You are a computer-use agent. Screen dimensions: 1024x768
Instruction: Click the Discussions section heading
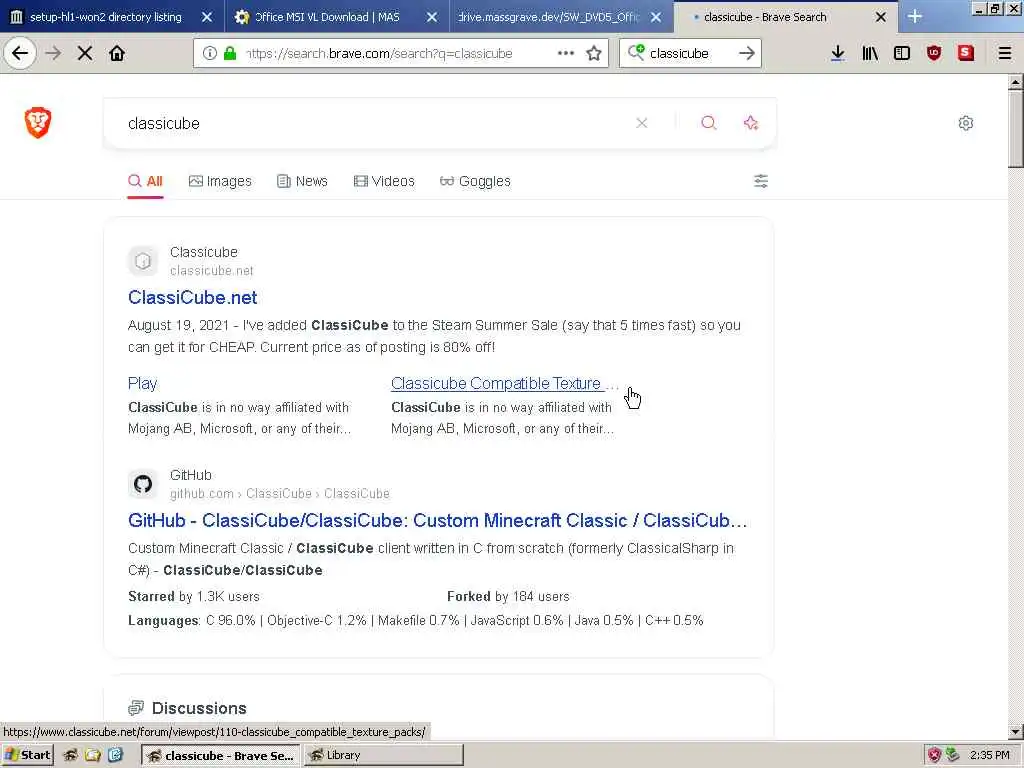199,708
